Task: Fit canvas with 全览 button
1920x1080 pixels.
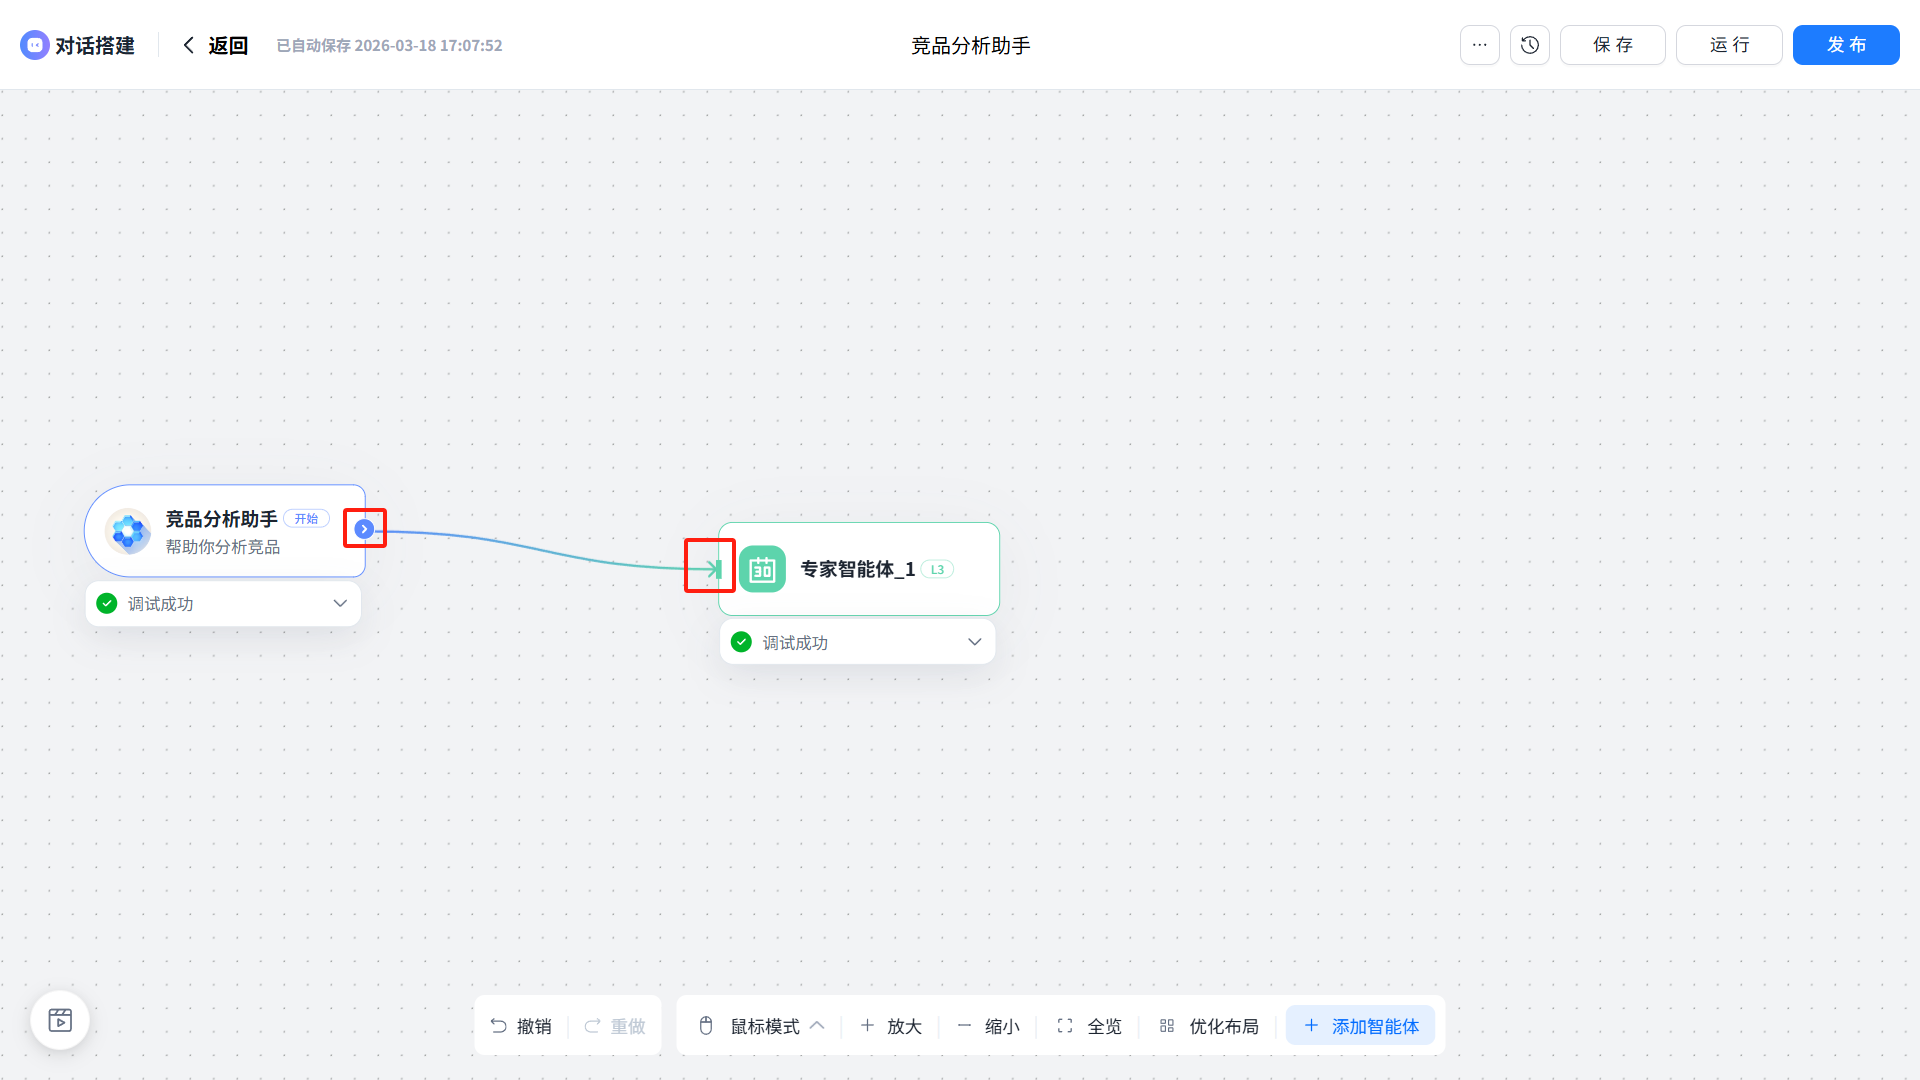Action: coord(1090,1026)
